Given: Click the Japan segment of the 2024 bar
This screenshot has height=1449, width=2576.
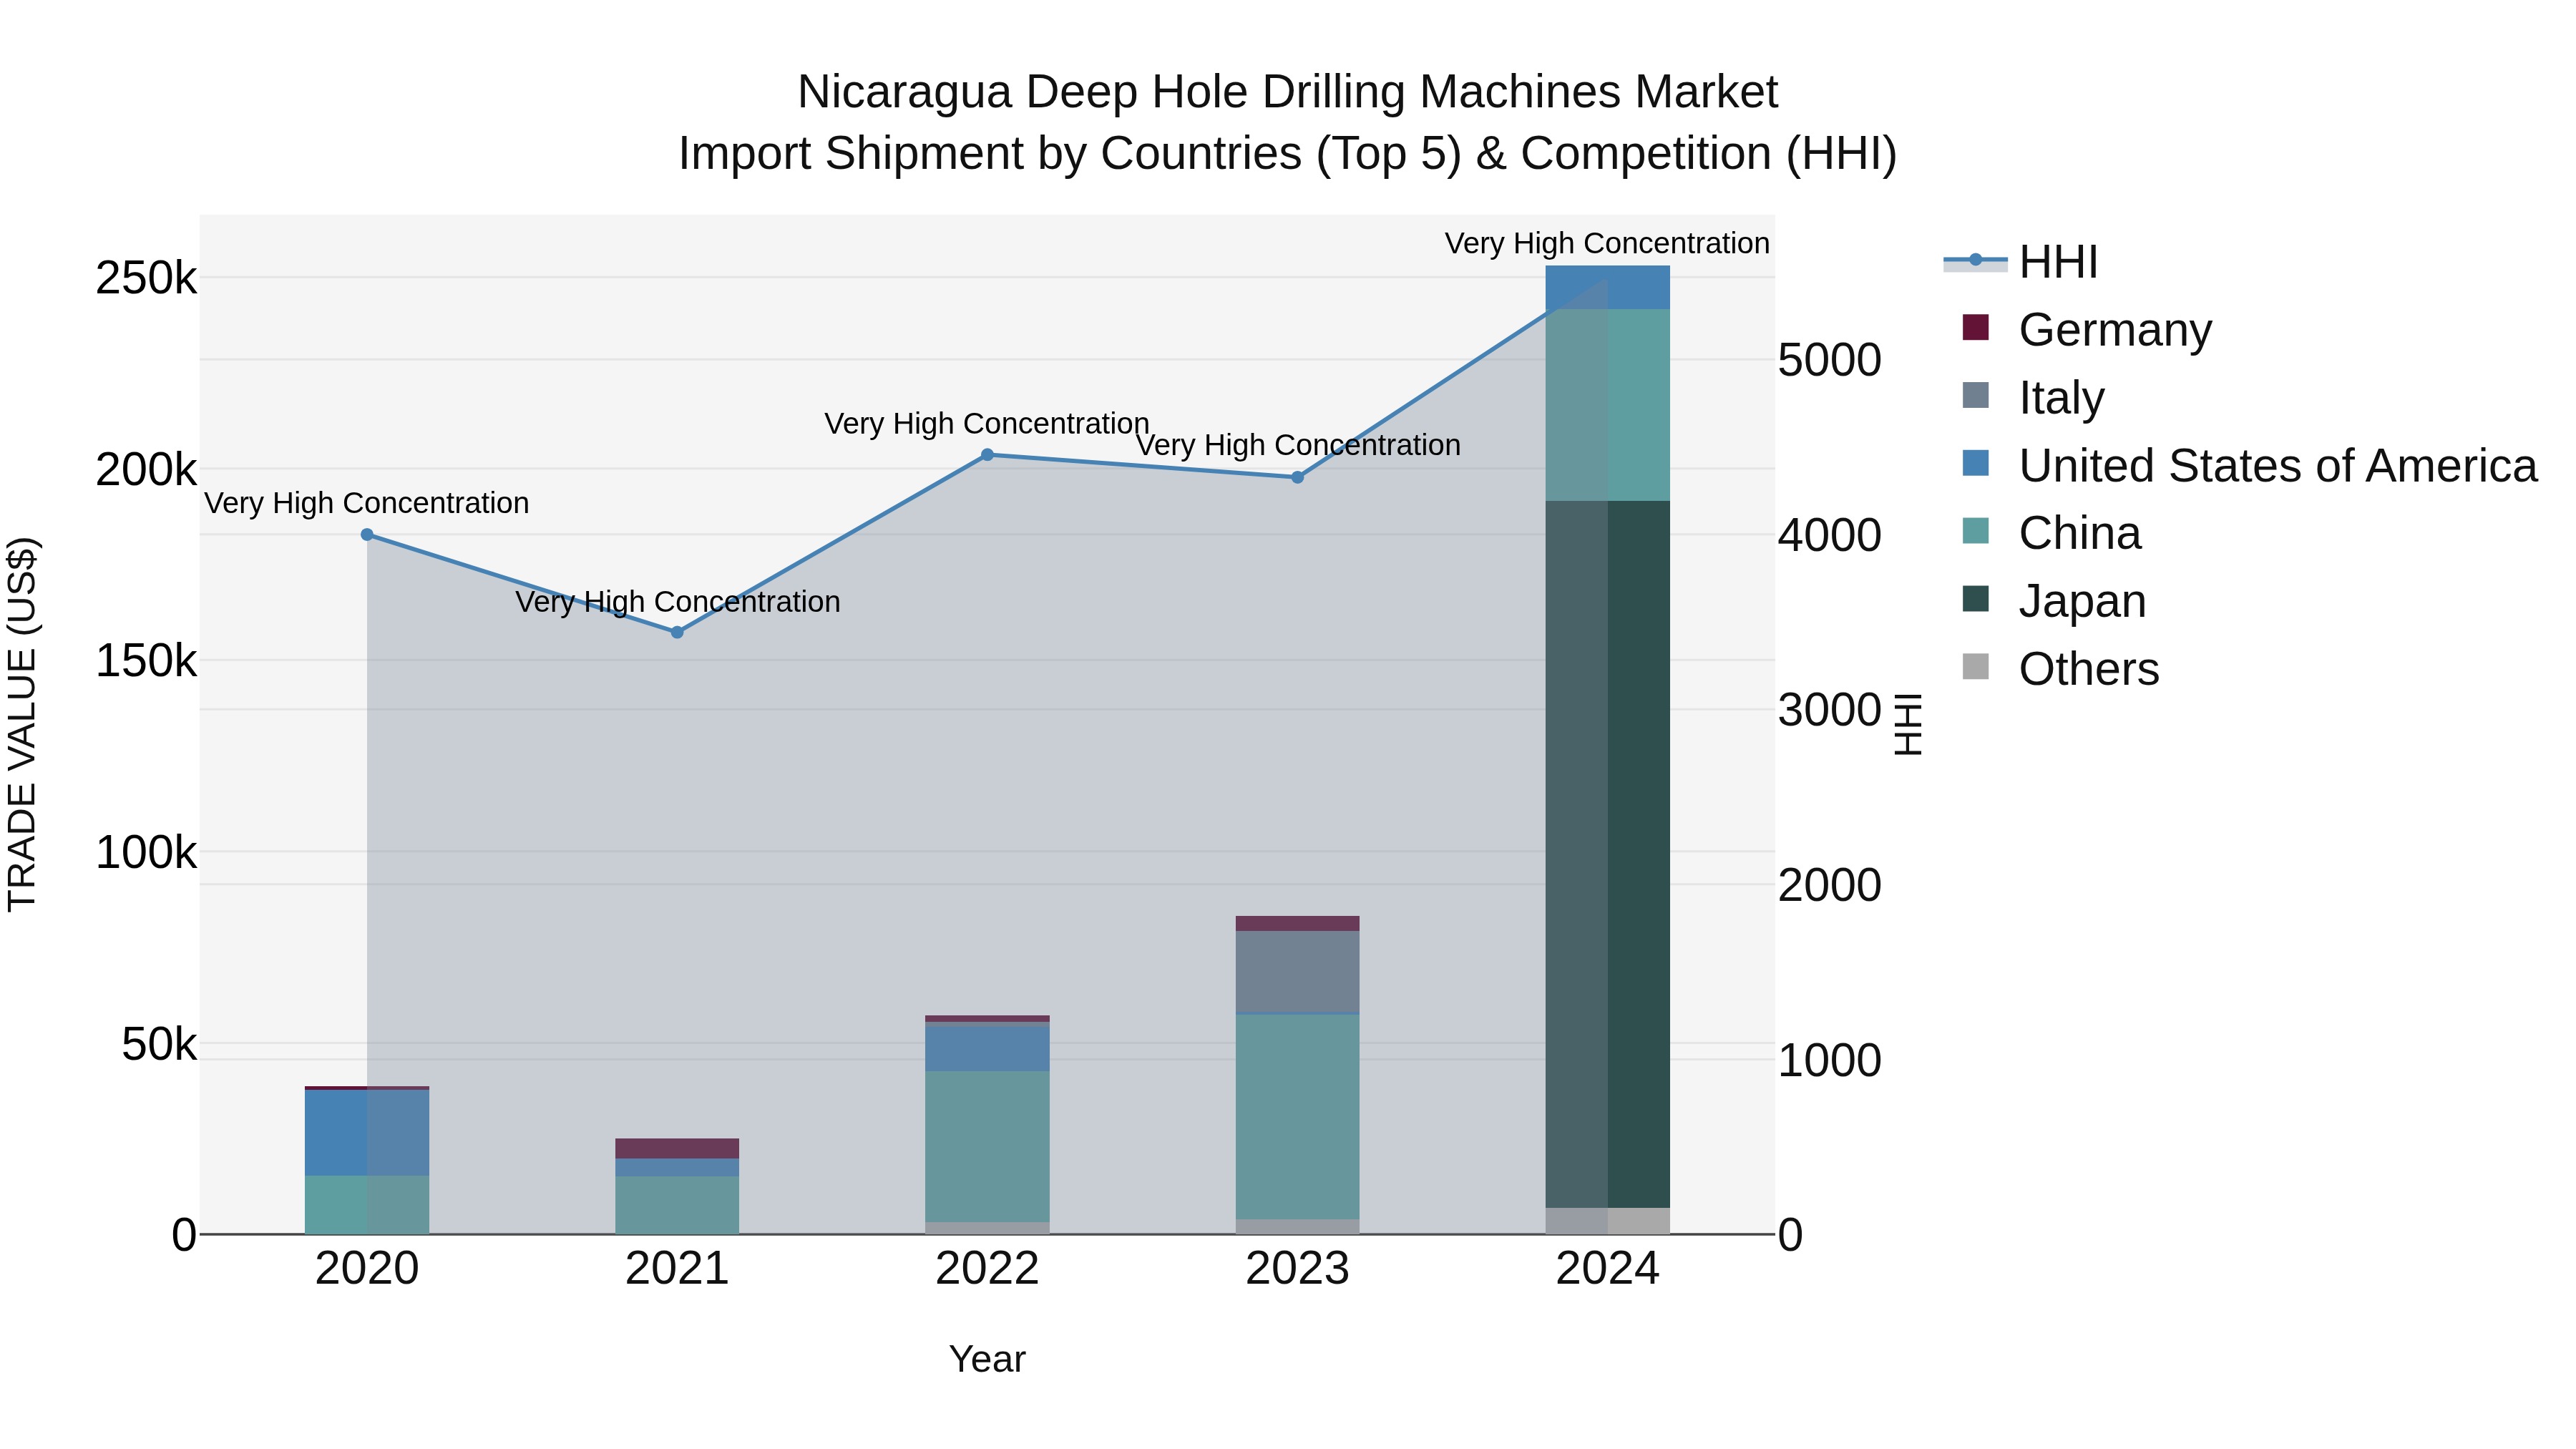Looking at the screenshot, I should point(1608,854).
